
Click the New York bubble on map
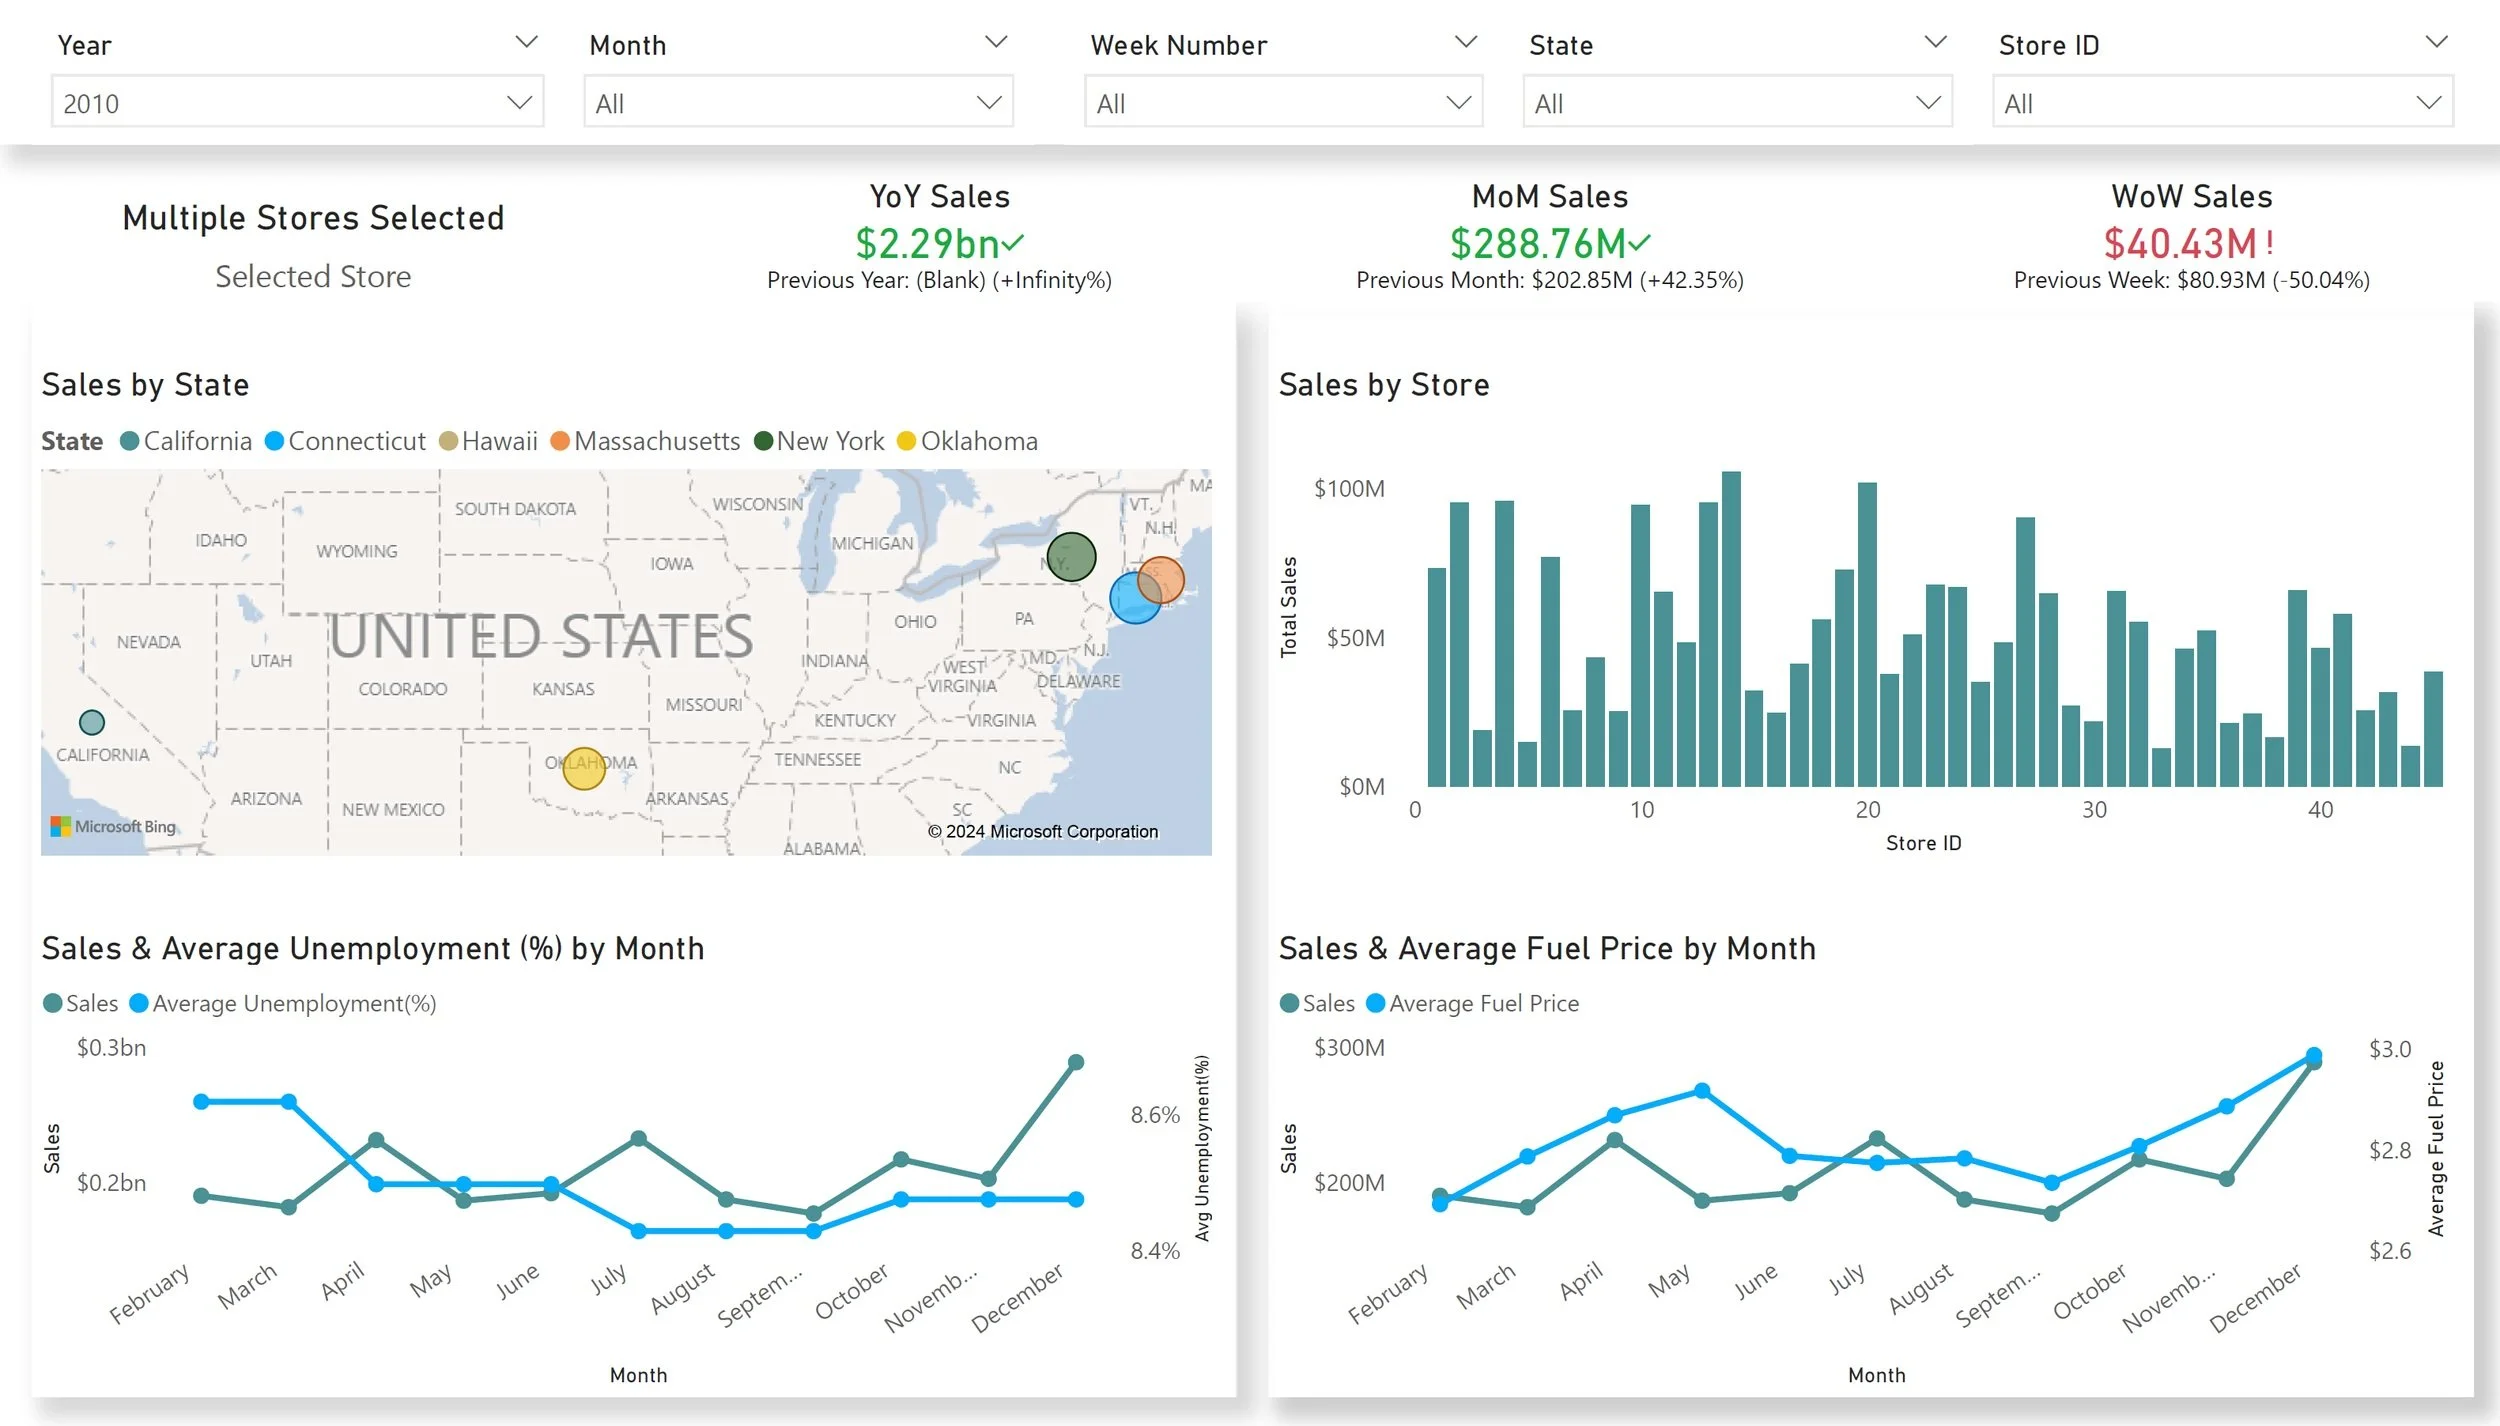(x=1071, y=557)
